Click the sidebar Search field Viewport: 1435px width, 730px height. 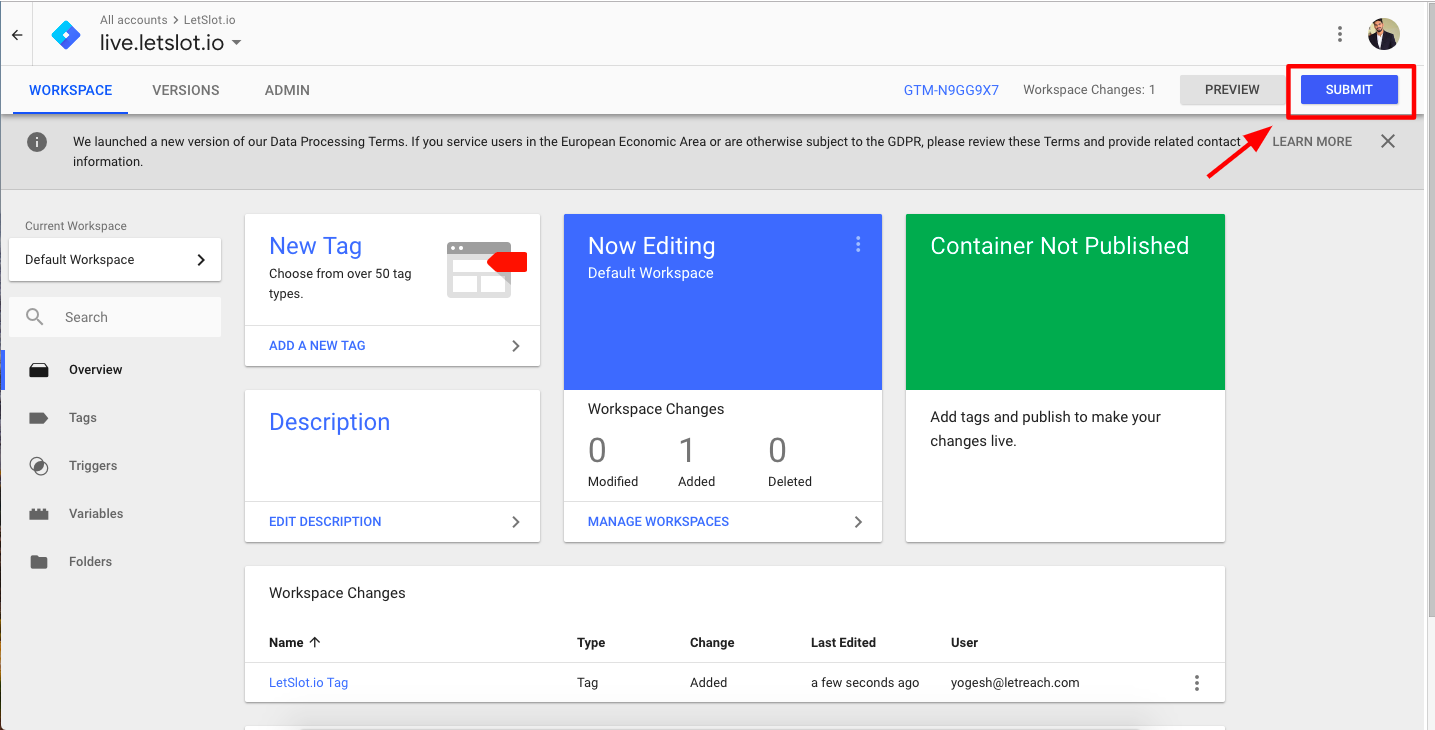click(115, 317)
